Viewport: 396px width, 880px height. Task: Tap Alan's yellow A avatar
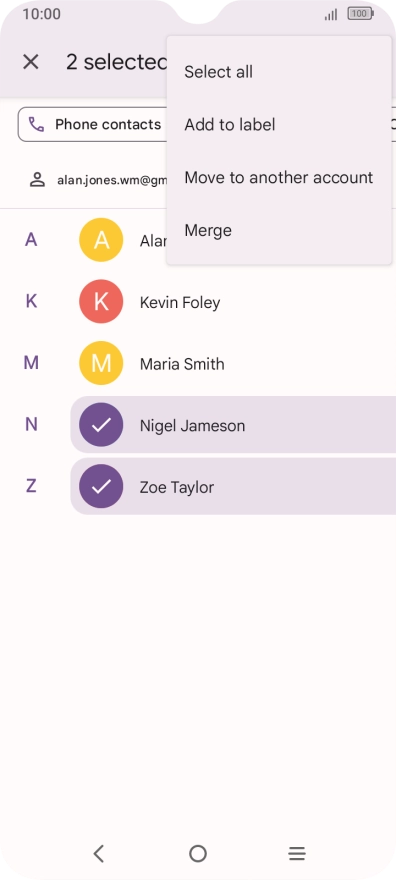101,240
